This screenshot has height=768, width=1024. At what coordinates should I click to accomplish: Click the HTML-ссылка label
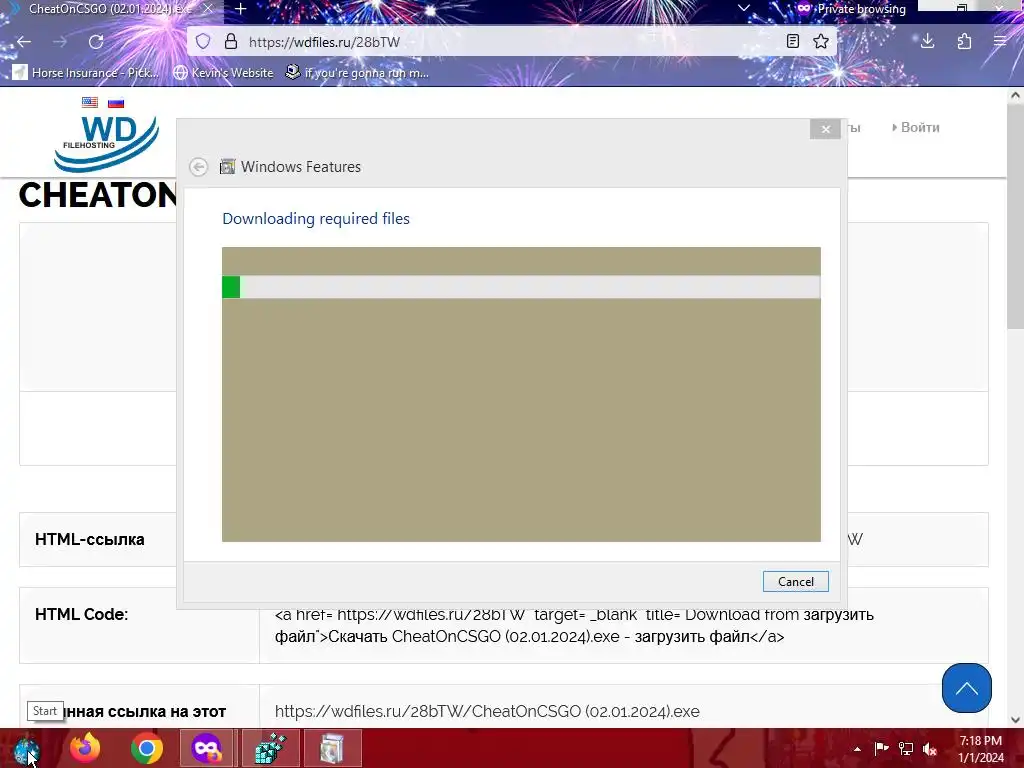pyautogui.click(x=89, y=539)
